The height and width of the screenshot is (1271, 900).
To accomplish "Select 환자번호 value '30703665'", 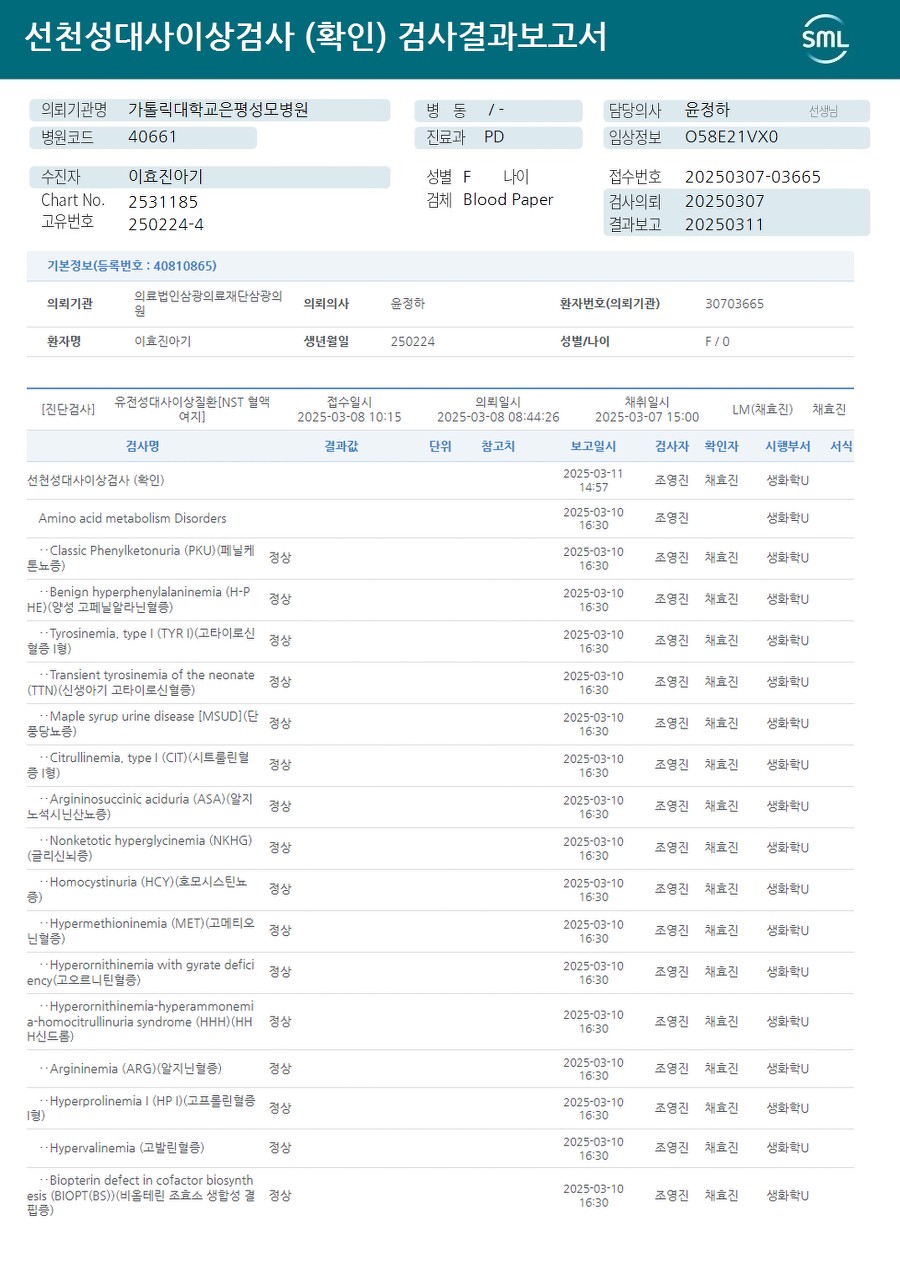I will (x=734, y=304).
